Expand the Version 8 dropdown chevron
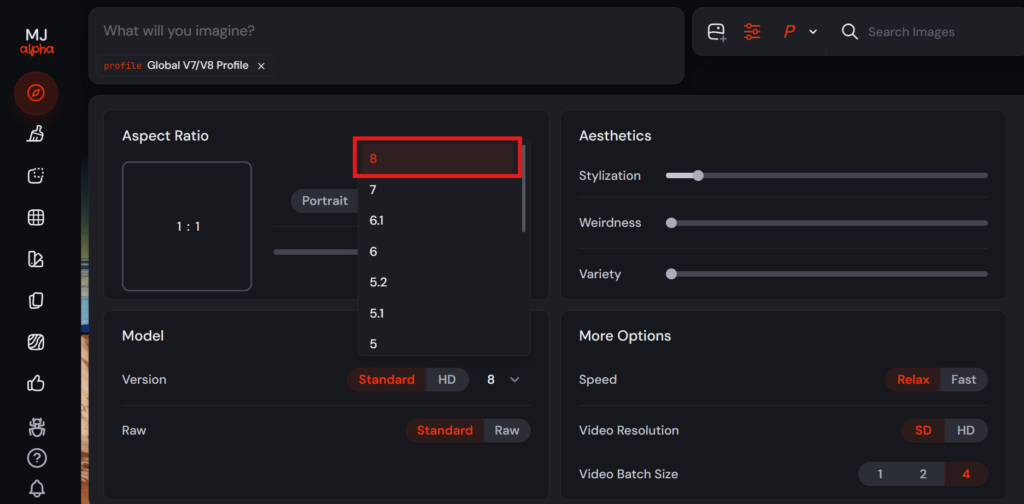 pyautogui.click(x=515, y=380)
